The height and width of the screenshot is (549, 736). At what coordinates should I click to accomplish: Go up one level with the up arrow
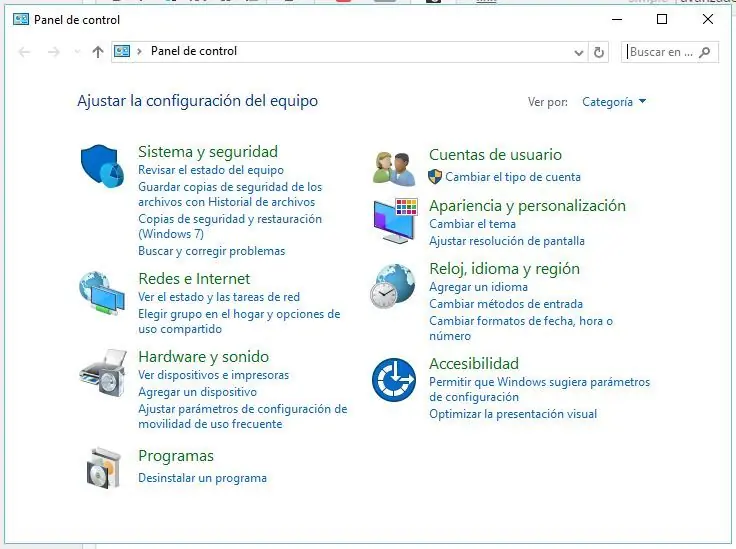(x=98, y=52)
